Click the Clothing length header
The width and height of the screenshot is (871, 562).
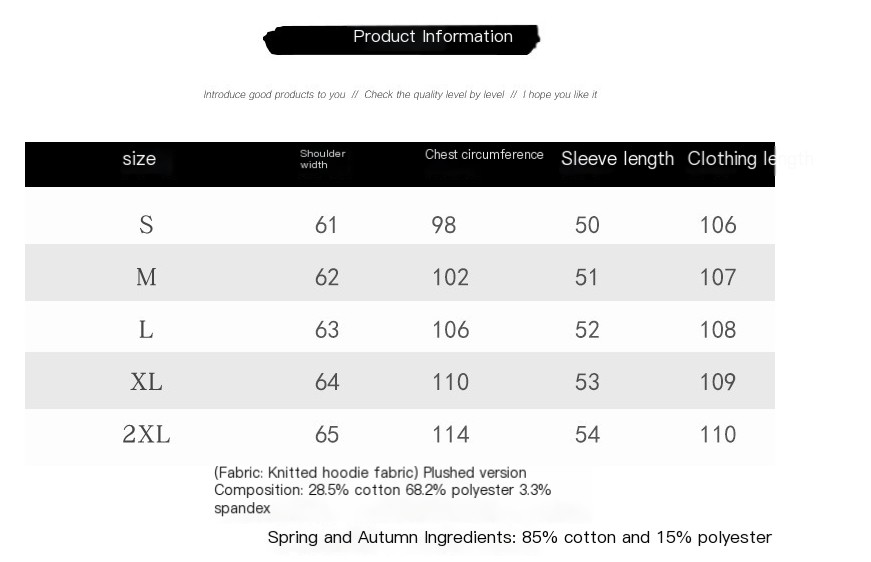pos(750,159)
